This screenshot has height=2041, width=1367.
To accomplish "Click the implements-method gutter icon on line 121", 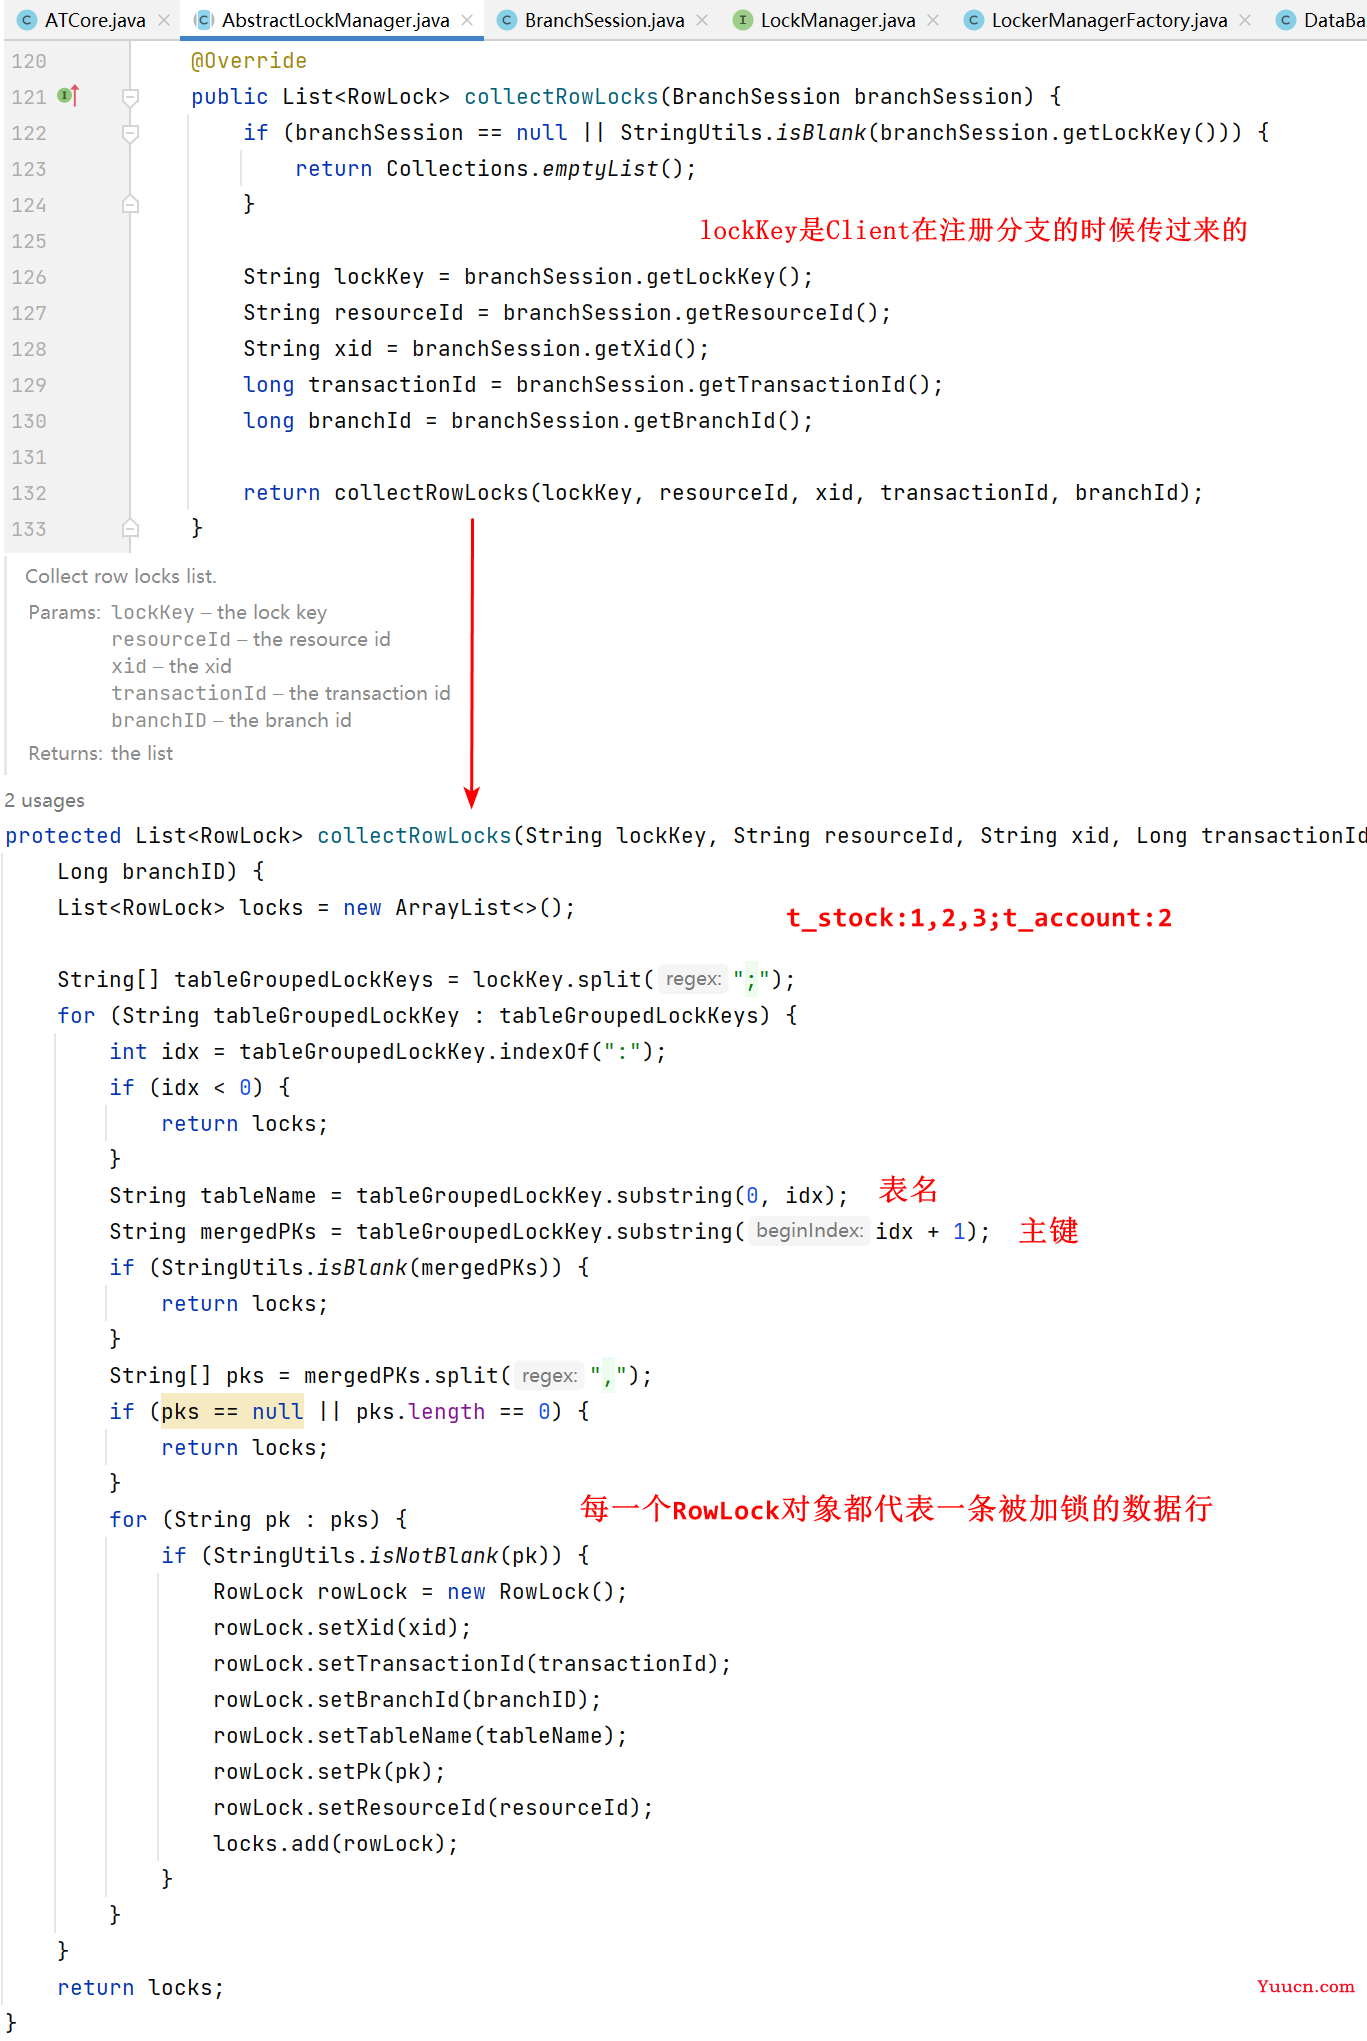I will 68,96.
